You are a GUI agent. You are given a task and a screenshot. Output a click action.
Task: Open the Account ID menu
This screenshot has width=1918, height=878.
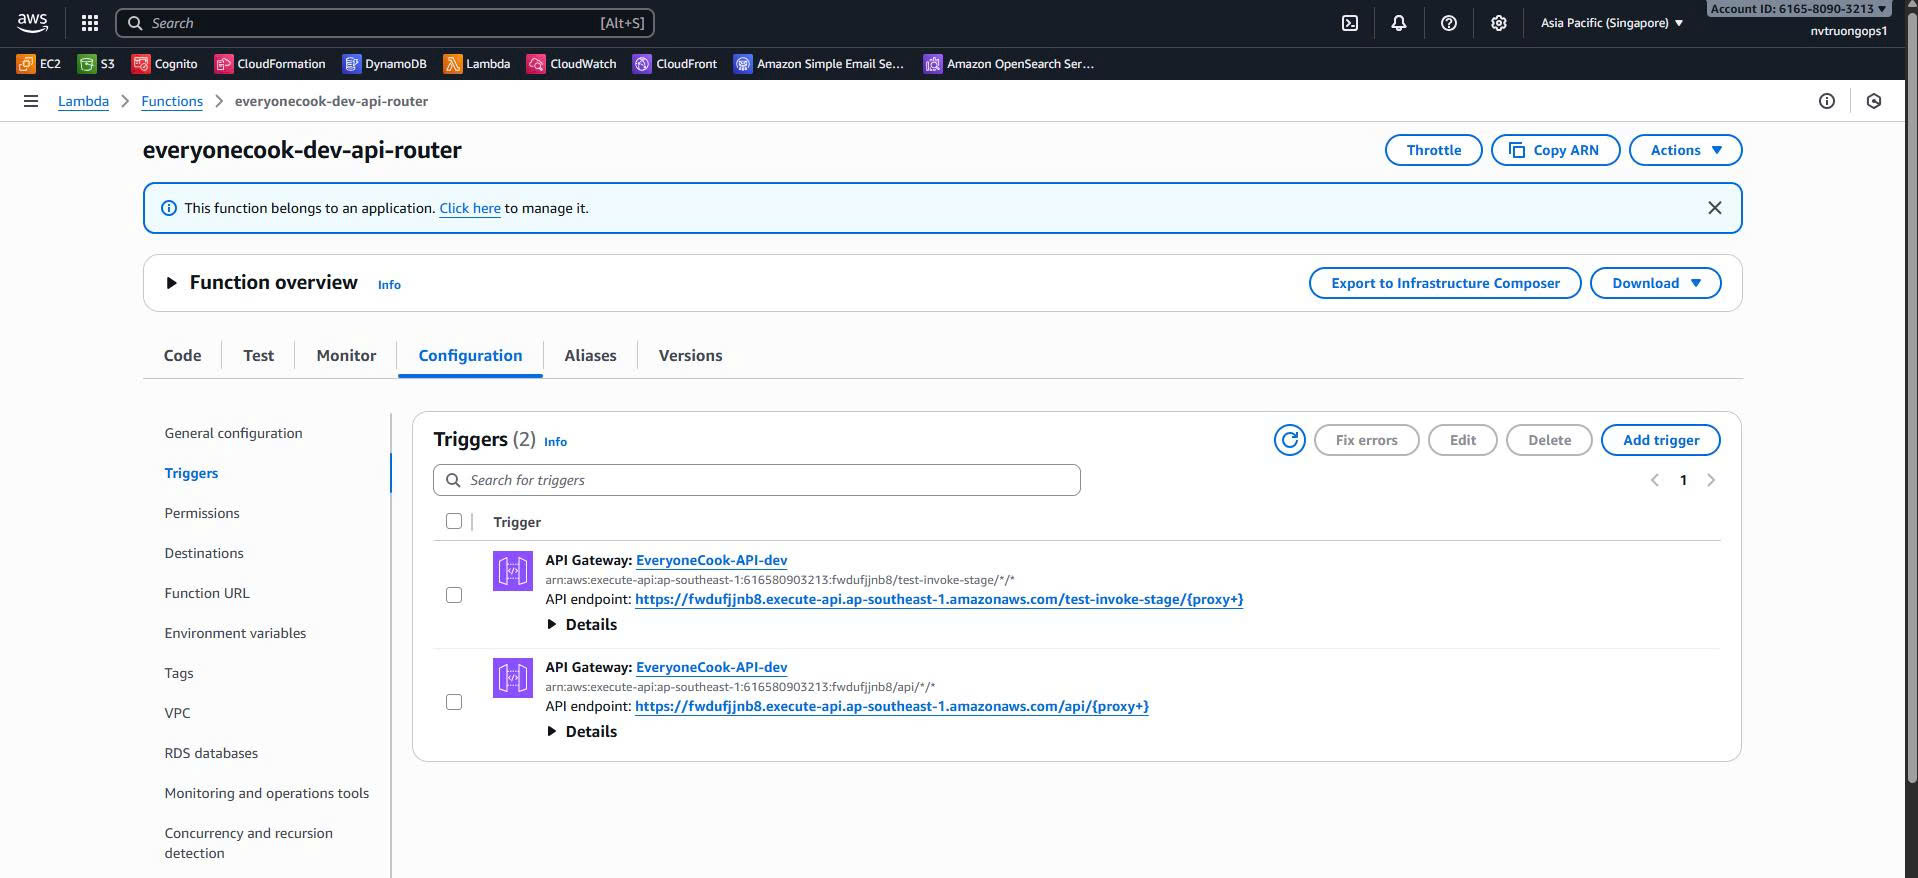[x=1797, y=9]
